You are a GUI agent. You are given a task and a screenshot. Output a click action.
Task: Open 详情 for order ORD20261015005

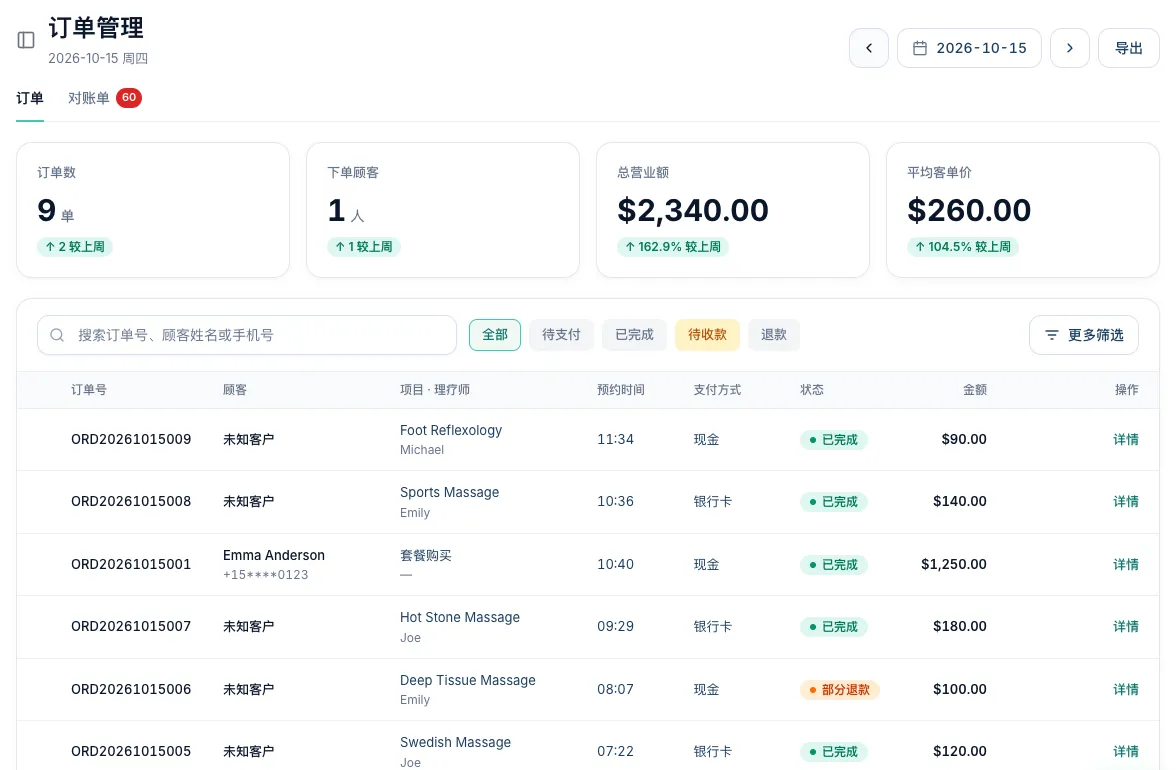click(1126, 751)
